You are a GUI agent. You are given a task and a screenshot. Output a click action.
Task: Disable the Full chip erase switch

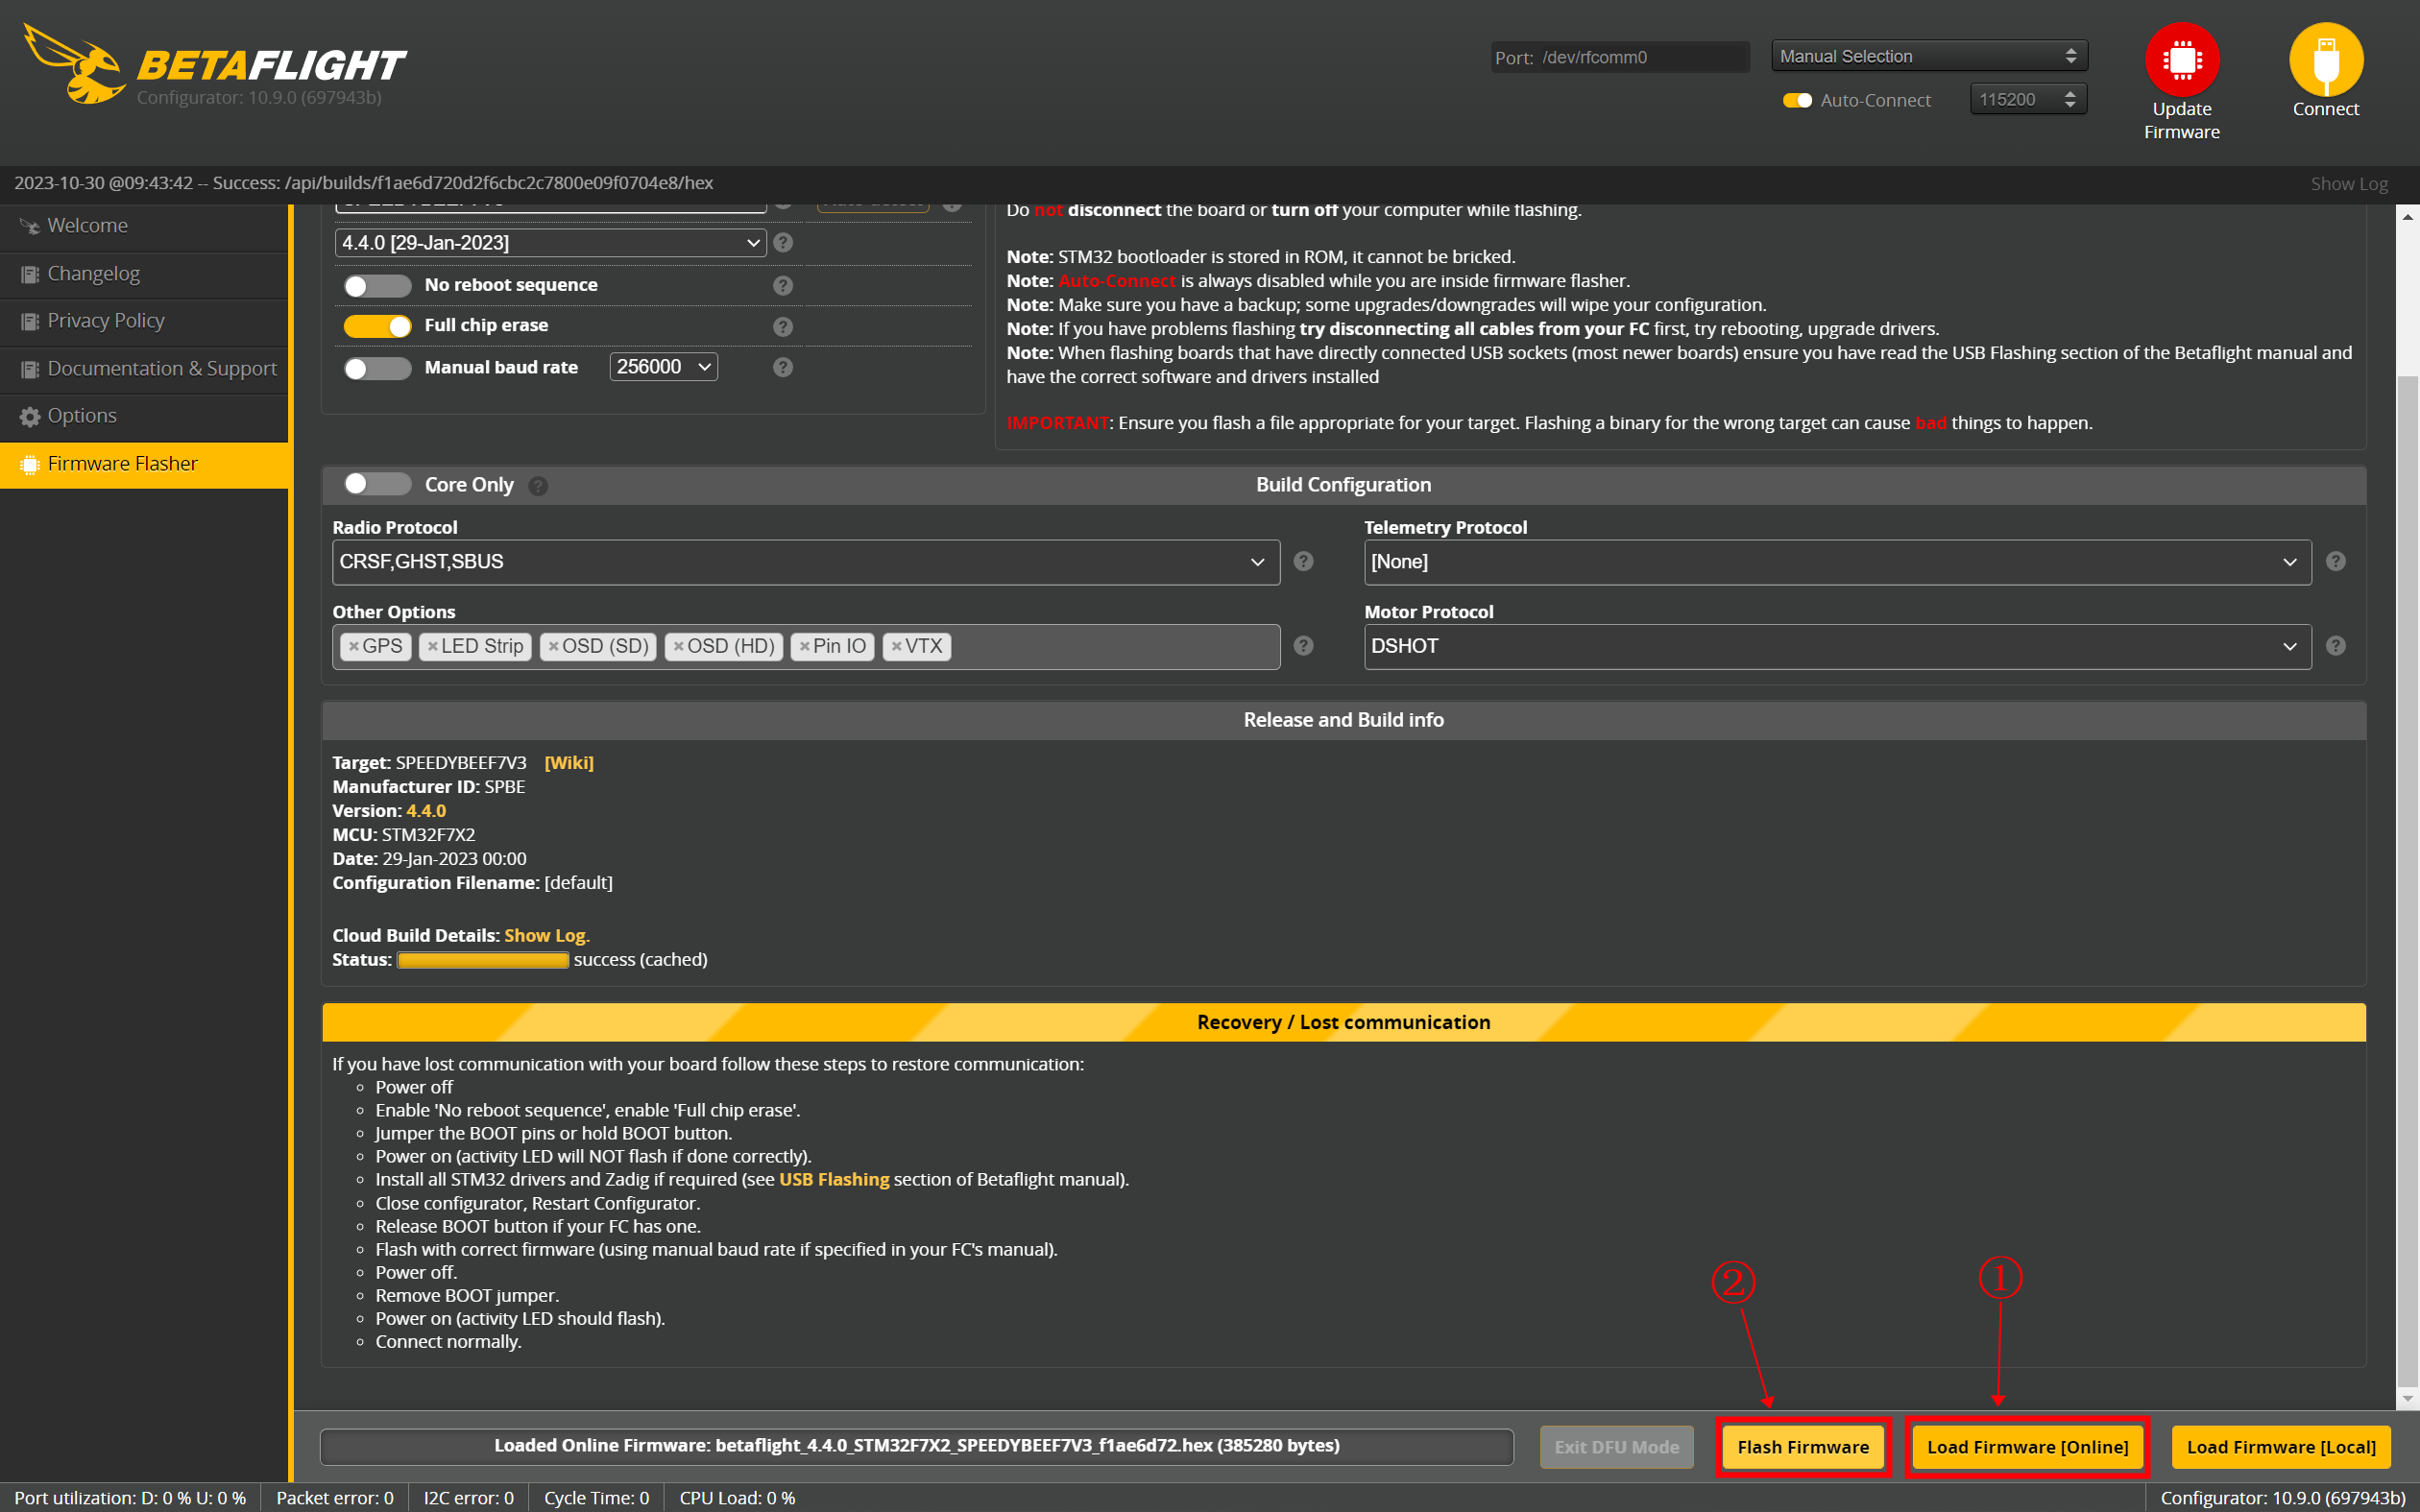(377, 326)
